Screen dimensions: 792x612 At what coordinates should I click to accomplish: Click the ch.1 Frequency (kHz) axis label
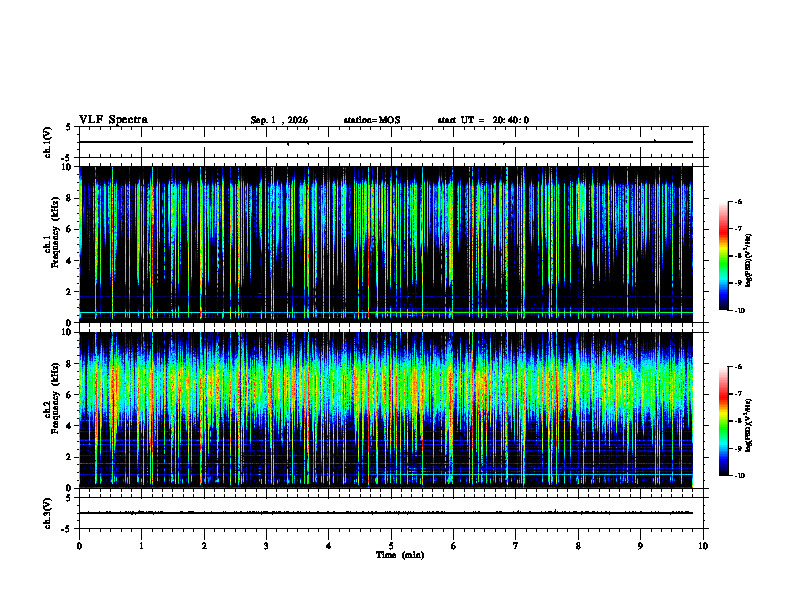coord(55,232)
